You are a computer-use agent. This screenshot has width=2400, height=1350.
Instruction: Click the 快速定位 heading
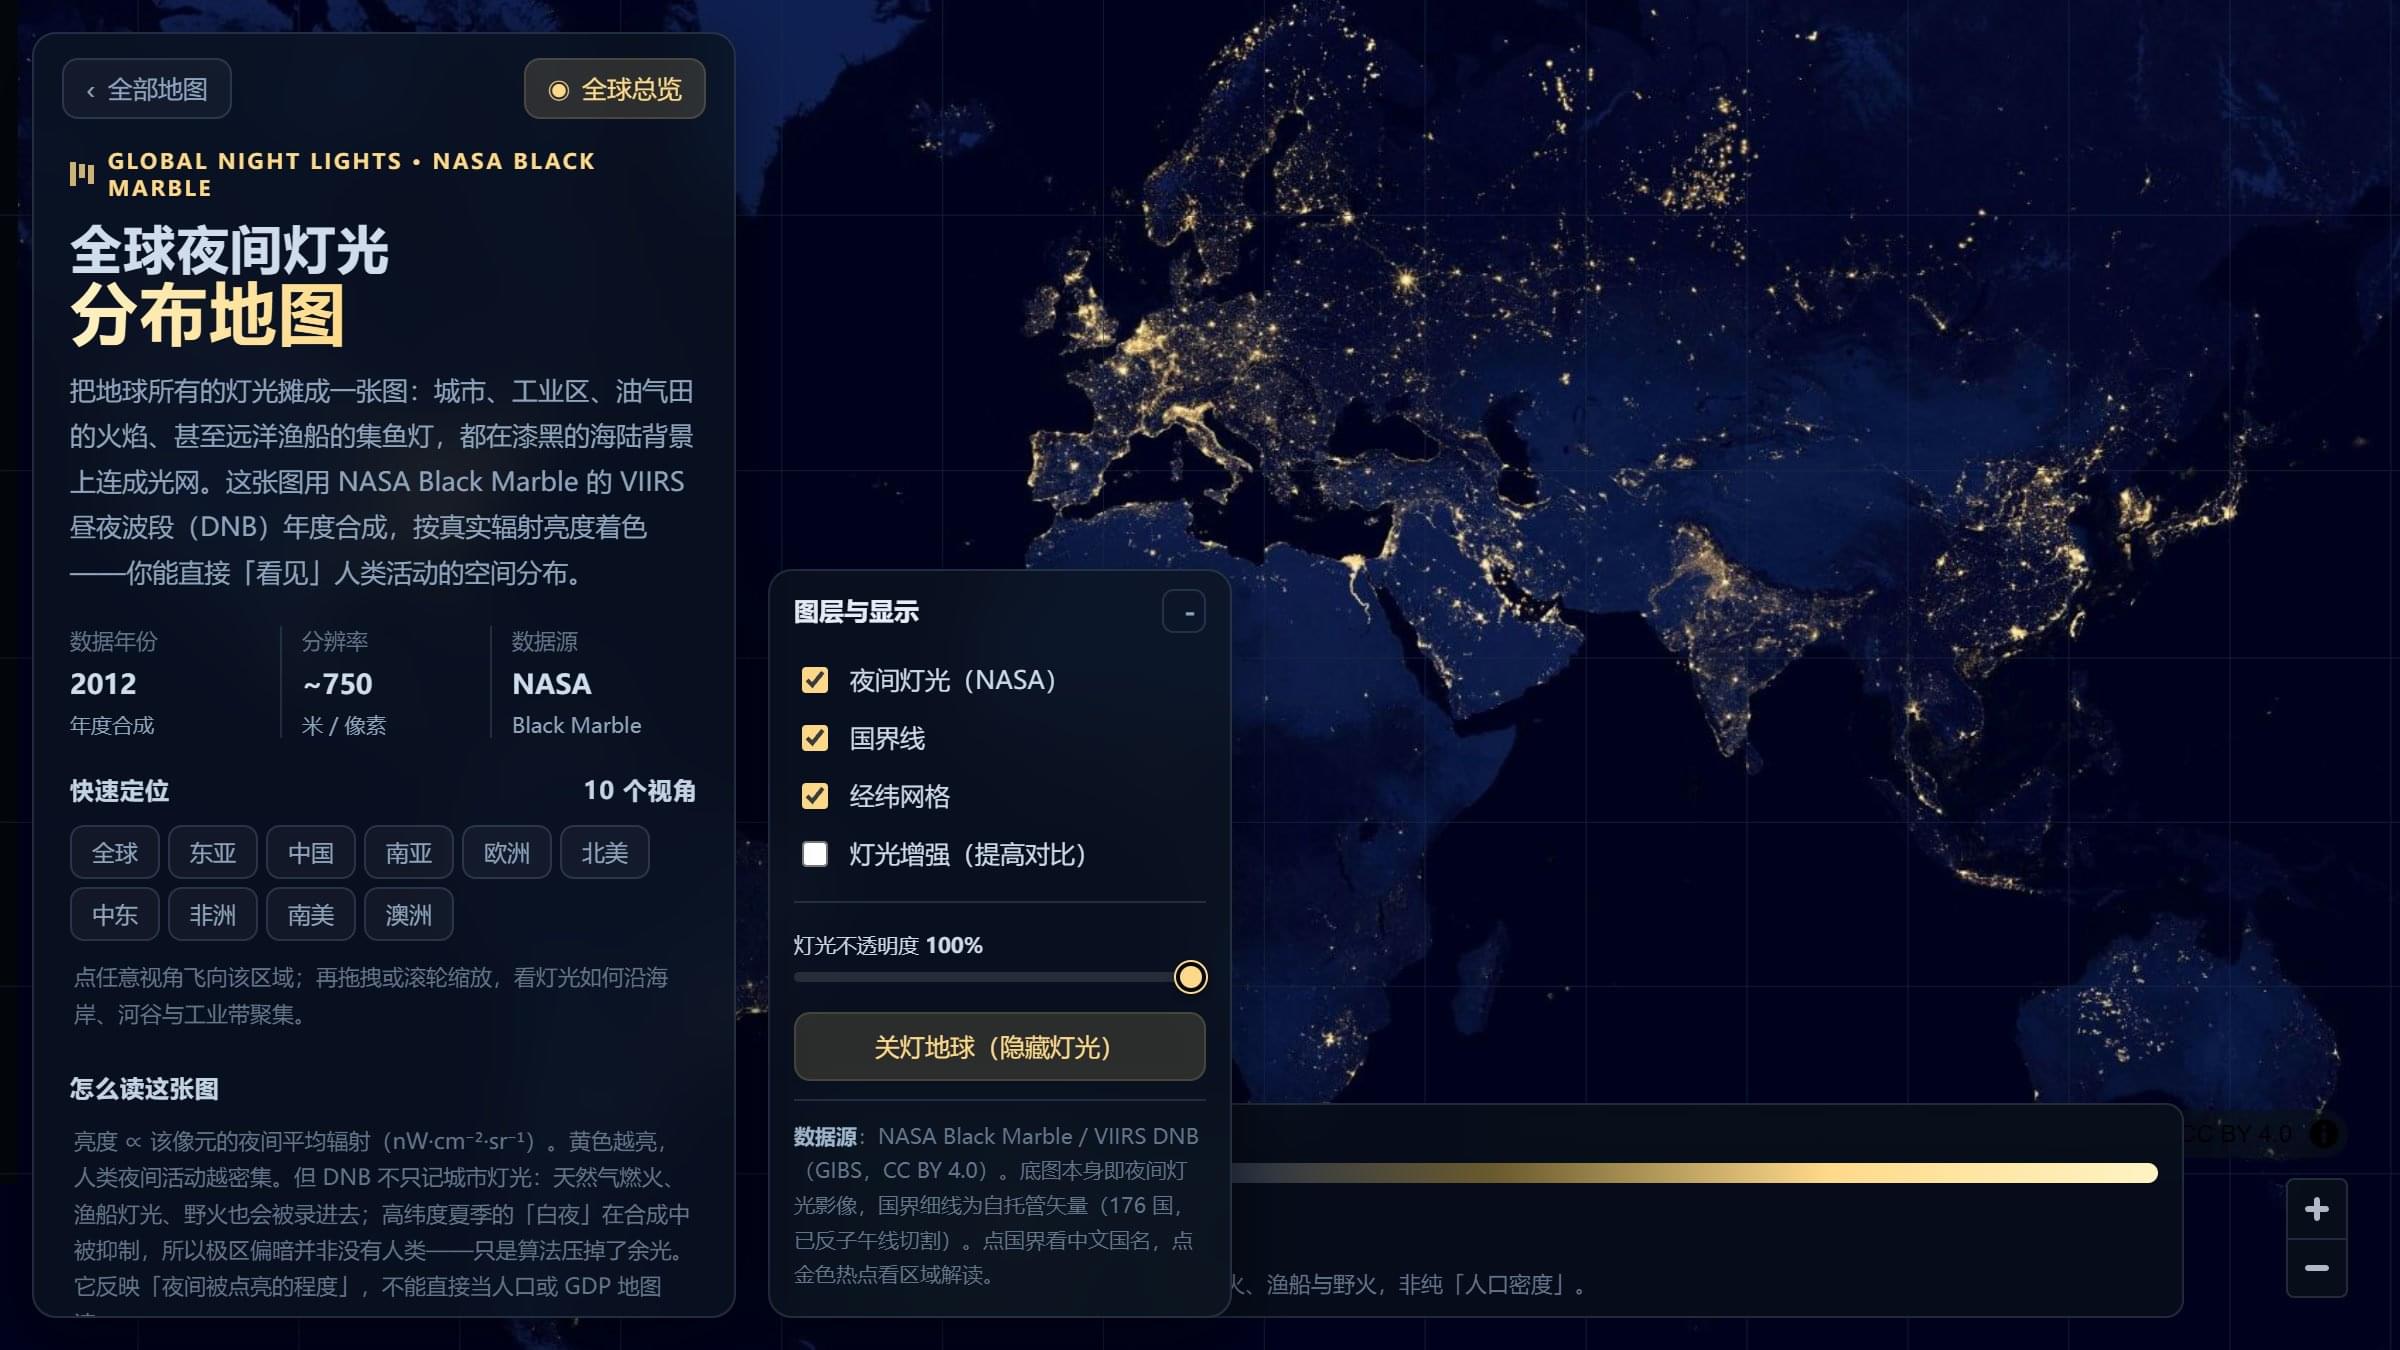[x=119, y=791]
